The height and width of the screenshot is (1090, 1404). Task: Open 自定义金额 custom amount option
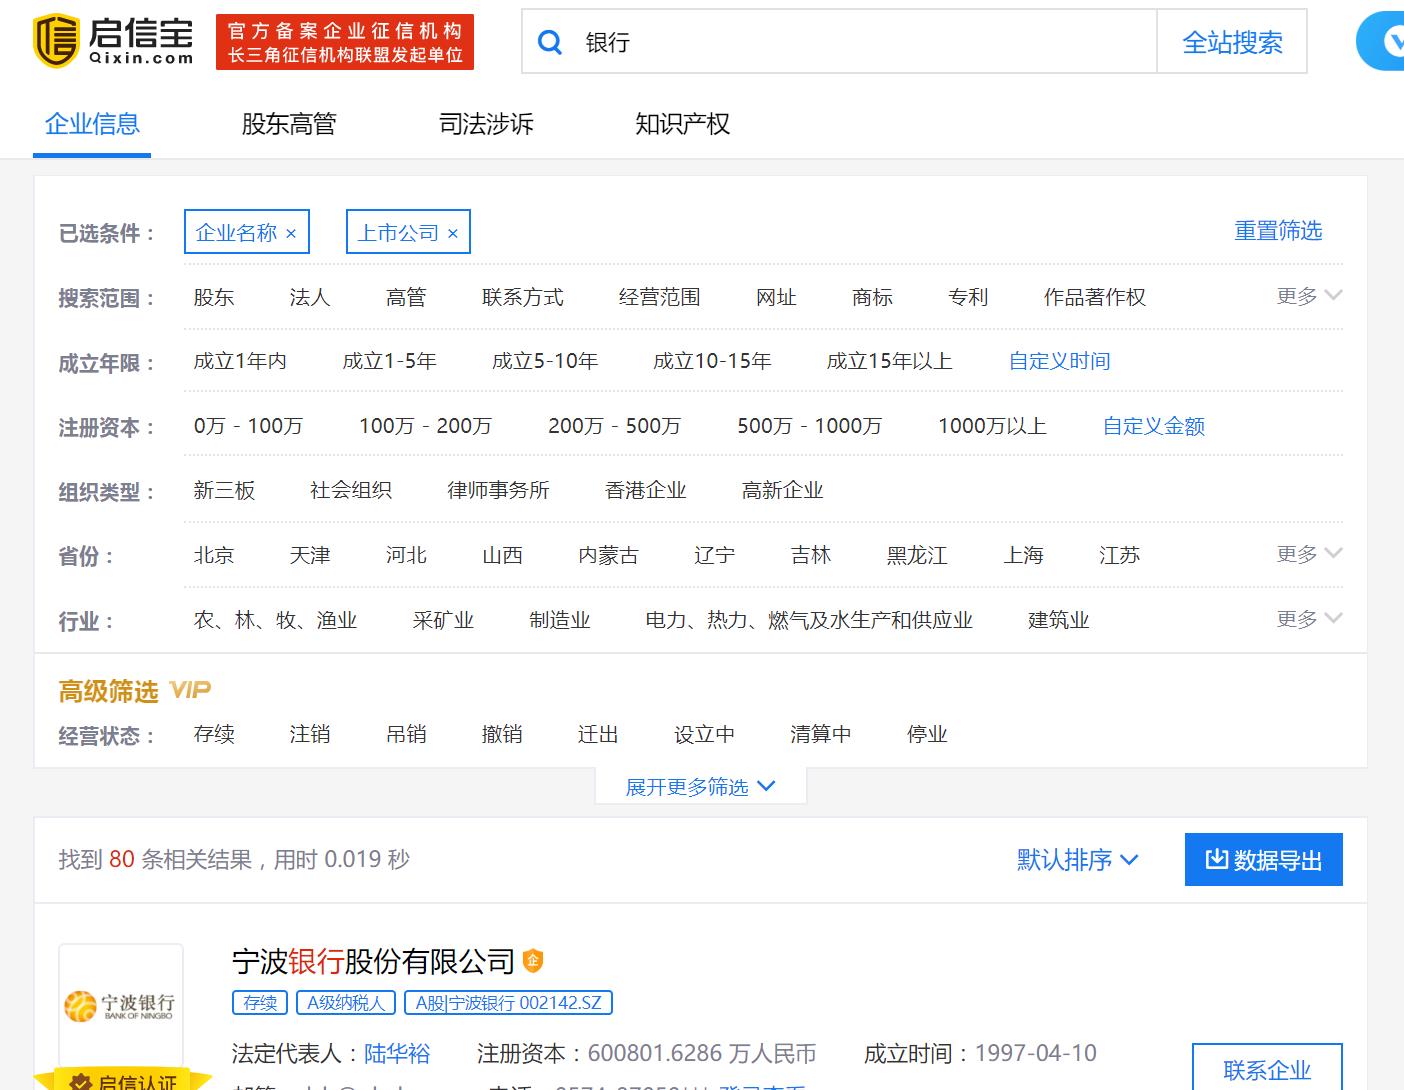pyautogui.click(x=1154, y=426)
